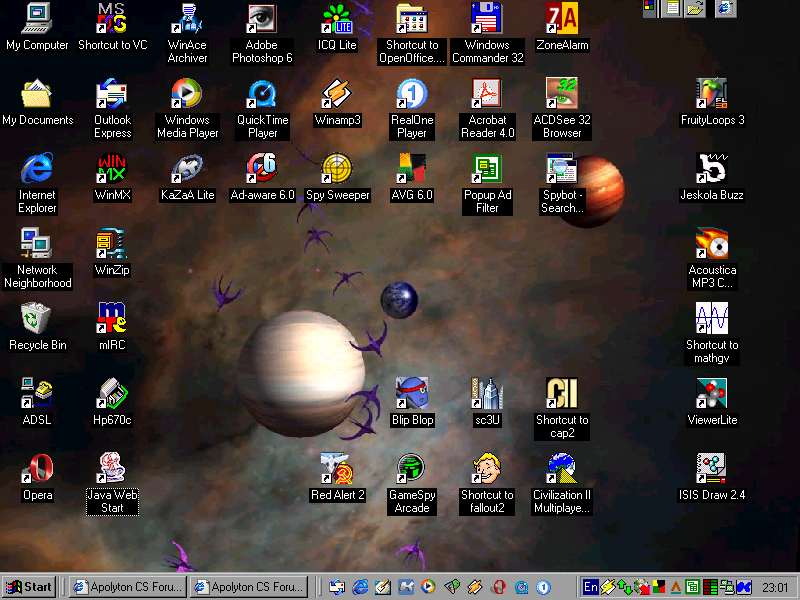Screen dimensions: 800x600
Task: Switch to the first Apolyton CS Forum taskbar window
Action: pyautogui.click(x=127, y=587)
